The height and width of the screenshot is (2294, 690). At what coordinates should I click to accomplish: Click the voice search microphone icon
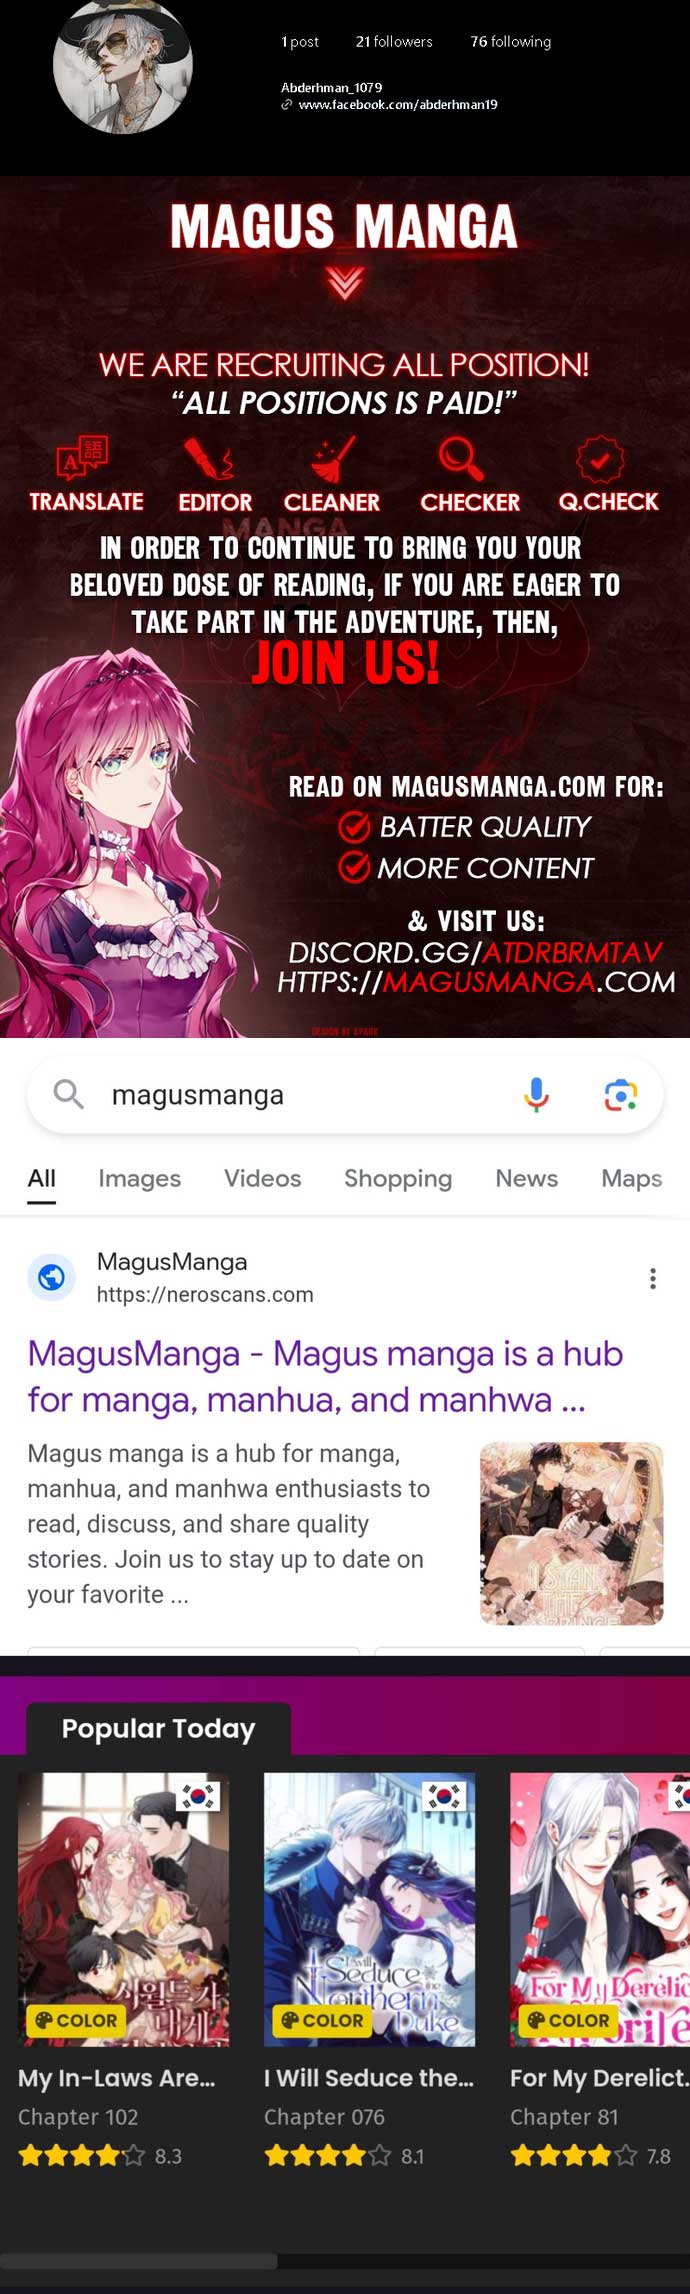coord(536,1095)
